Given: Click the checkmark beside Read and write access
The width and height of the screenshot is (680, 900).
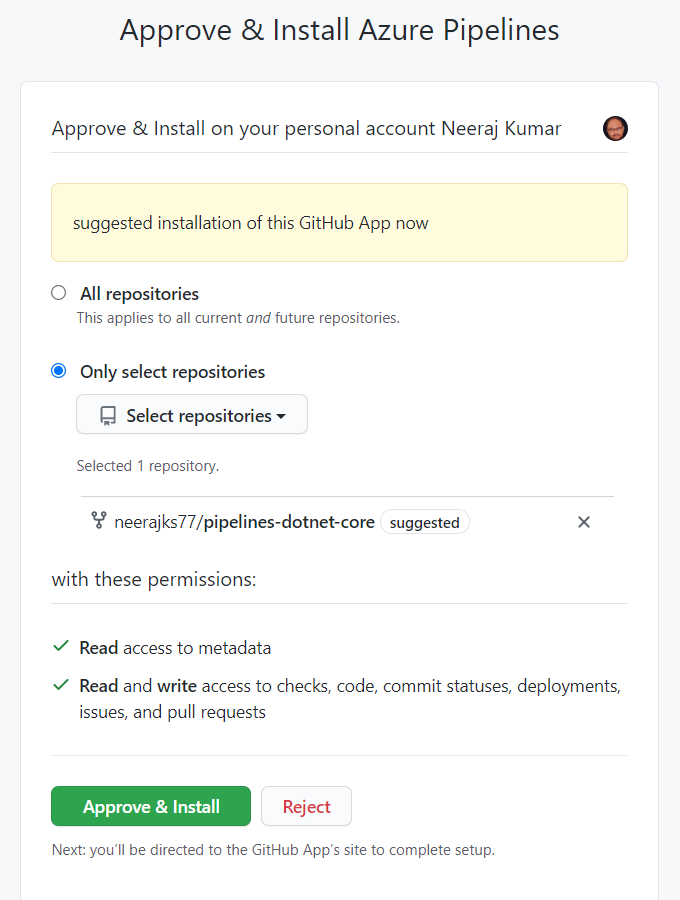Looking at the screenshot, I should (x=61, y=685).
